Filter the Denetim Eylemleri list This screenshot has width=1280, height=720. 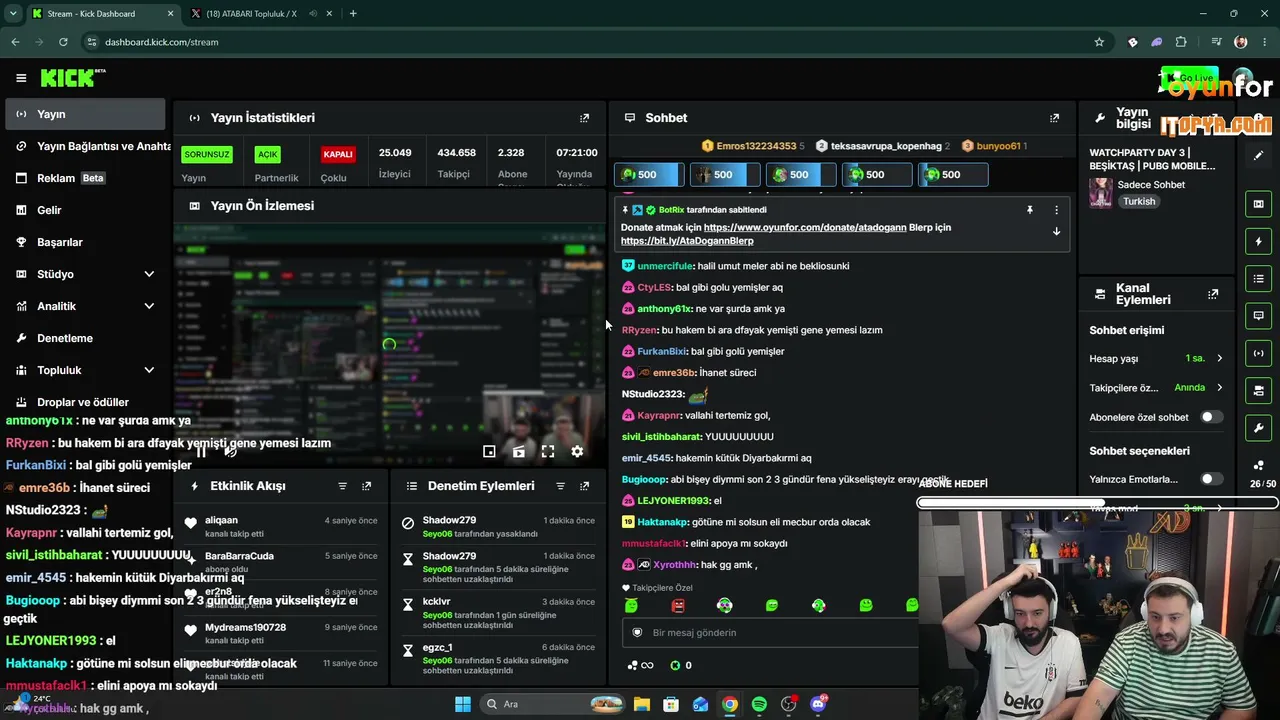click(x=560, y=486)
